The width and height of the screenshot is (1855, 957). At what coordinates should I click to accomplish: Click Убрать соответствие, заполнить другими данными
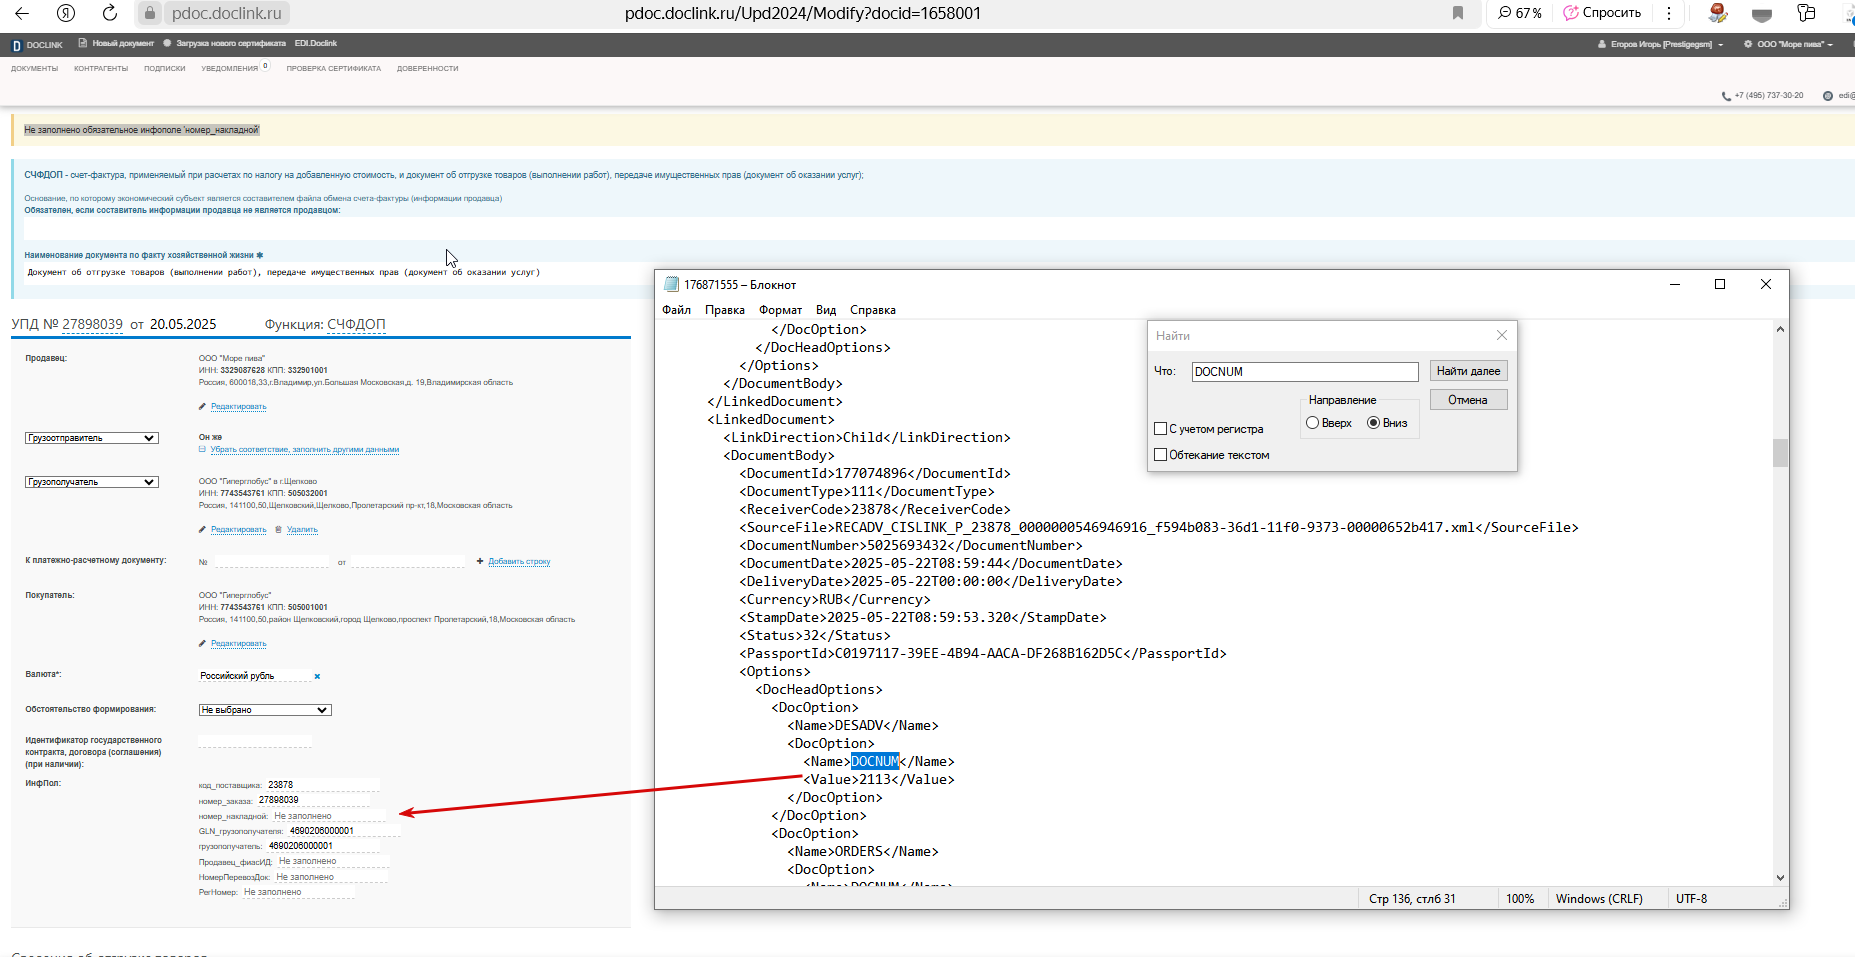pyautogui.click(x=304, y=450)
